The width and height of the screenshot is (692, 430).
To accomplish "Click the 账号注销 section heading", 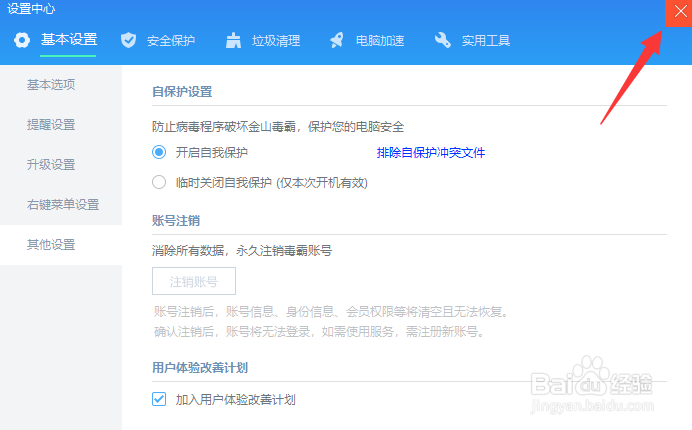I will [176, 220].
